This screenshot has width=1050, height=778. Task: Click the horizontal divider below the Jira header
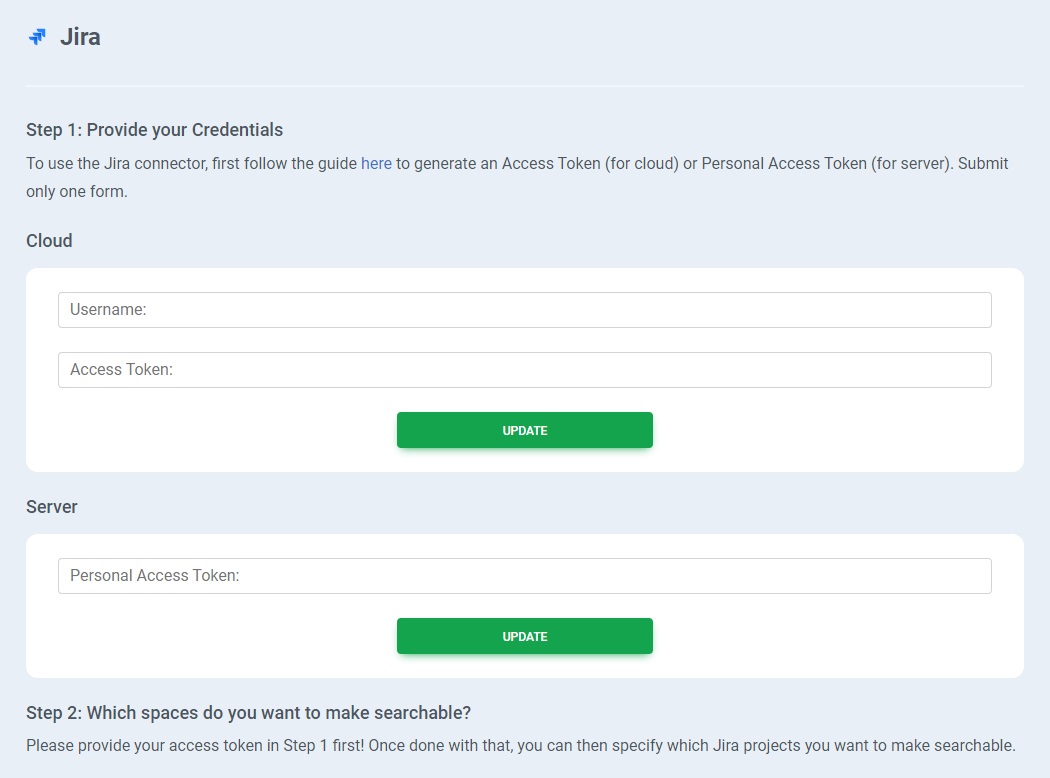(x=524, y=86)
